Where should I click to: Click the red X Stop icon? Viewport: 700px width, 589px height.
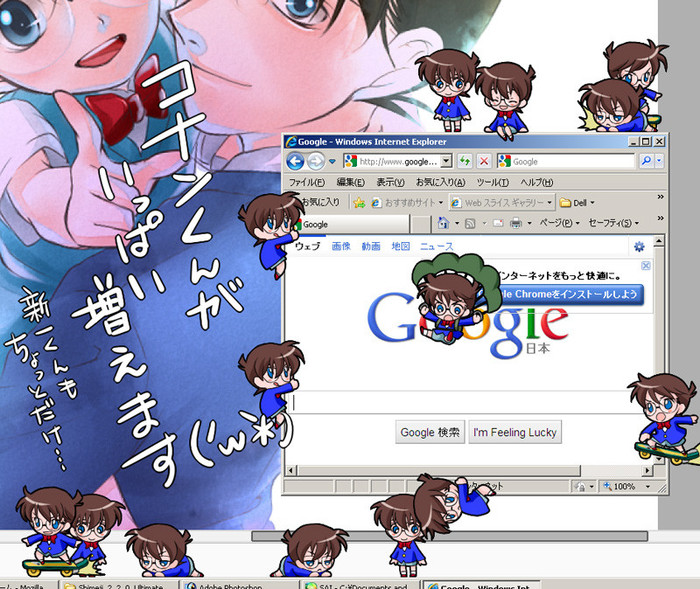pos(484,161)
